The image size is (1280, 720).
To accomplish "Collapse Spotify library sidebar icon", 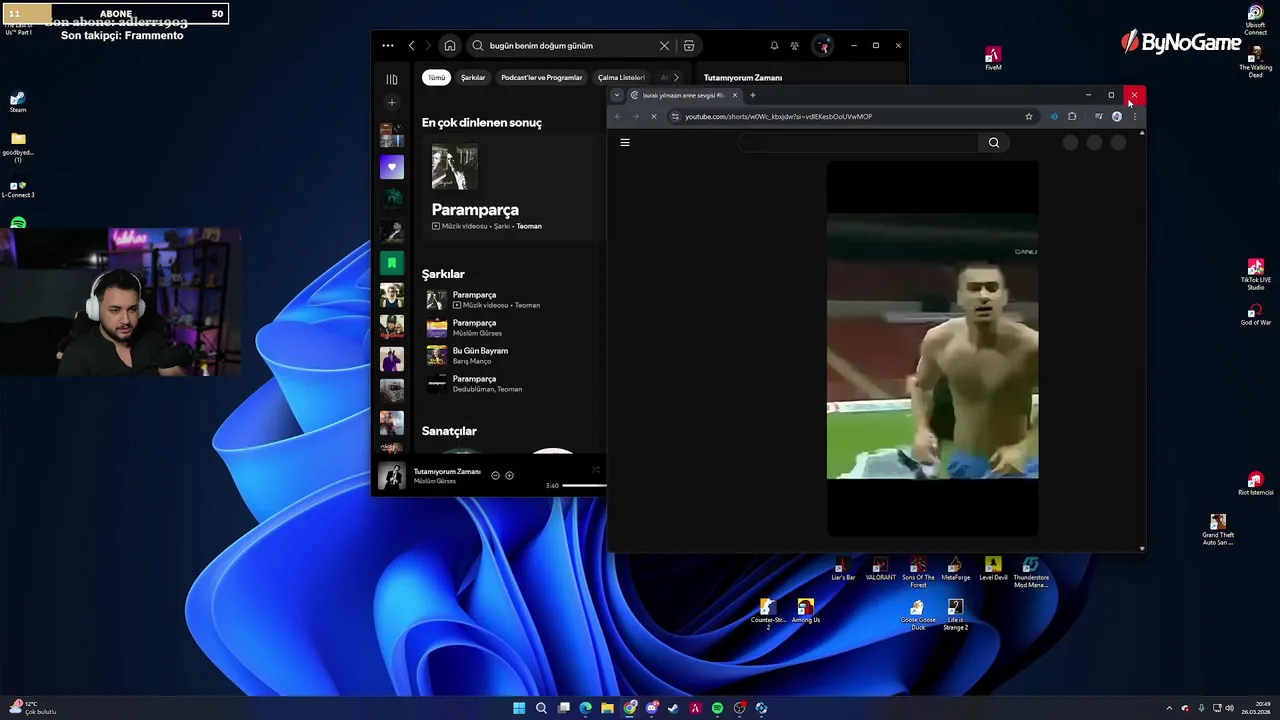I will (392, 79).
